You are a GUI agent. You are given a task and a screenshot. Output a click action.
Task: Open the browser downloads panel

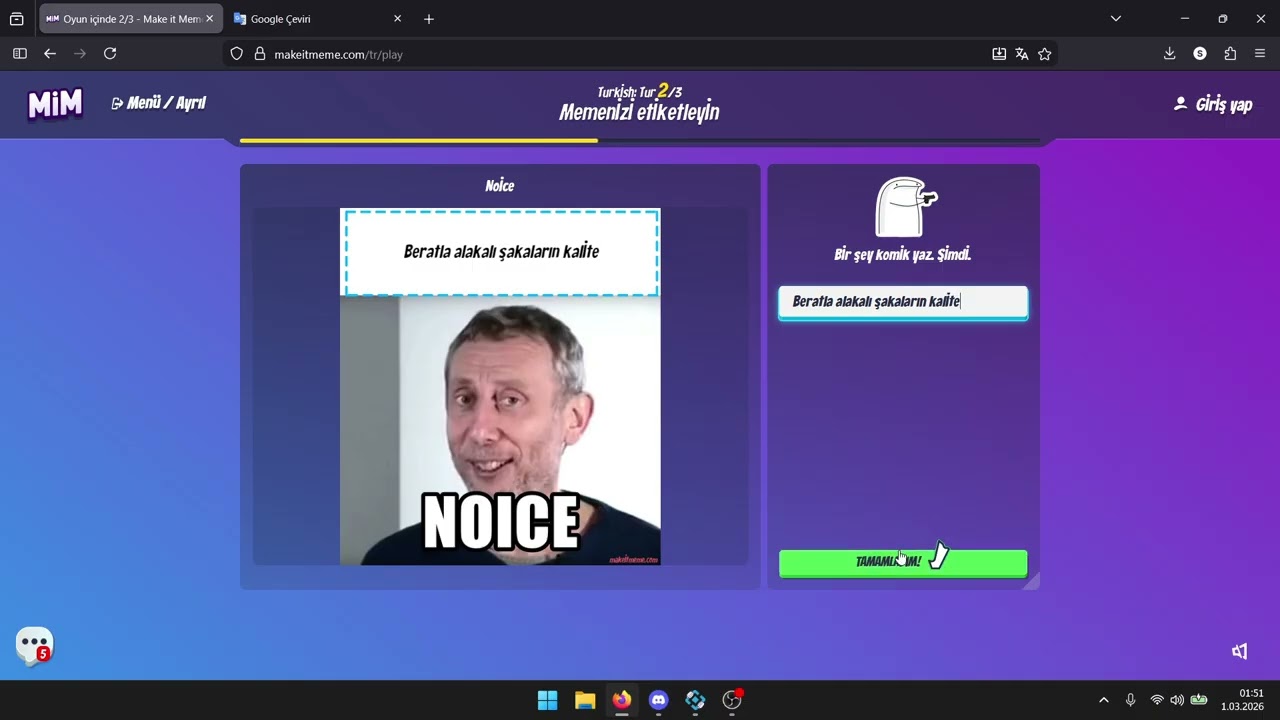click(1170, 54)
